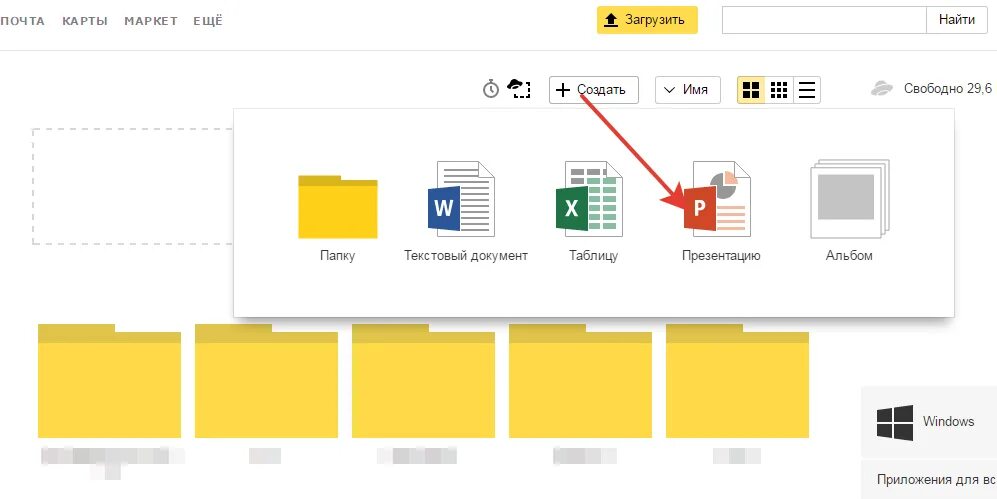Focus the search input field

tap(824, 20)
